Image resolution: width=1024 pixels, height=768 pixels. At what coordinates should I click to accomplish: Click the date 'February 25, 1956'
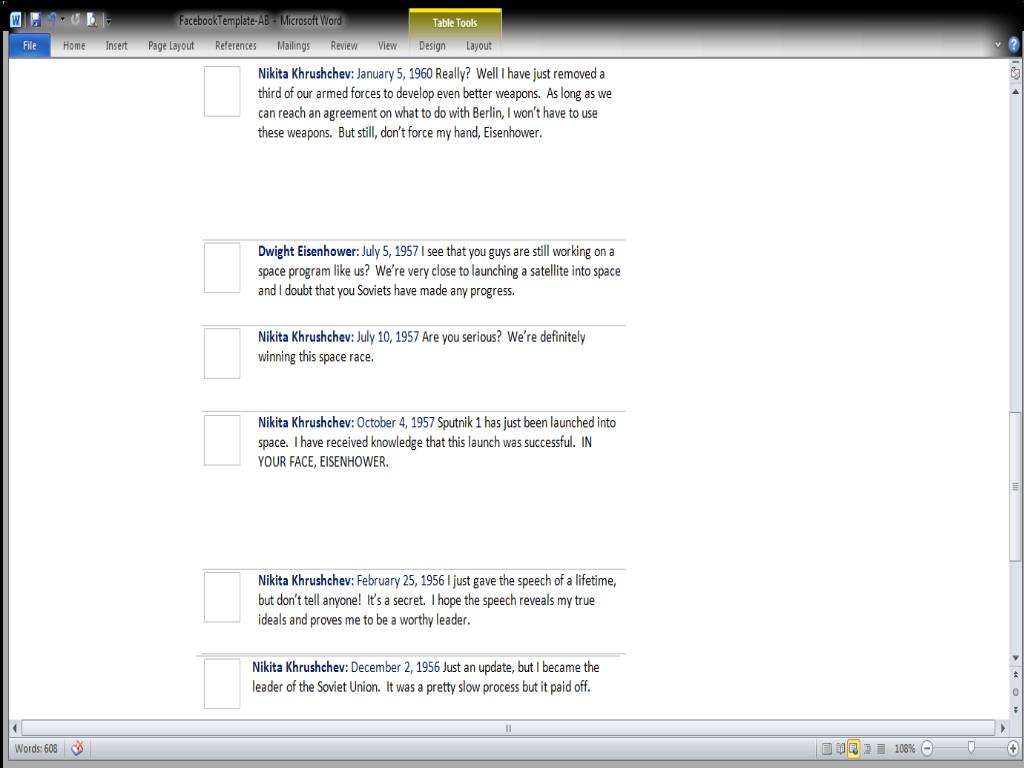pos(400,581)
